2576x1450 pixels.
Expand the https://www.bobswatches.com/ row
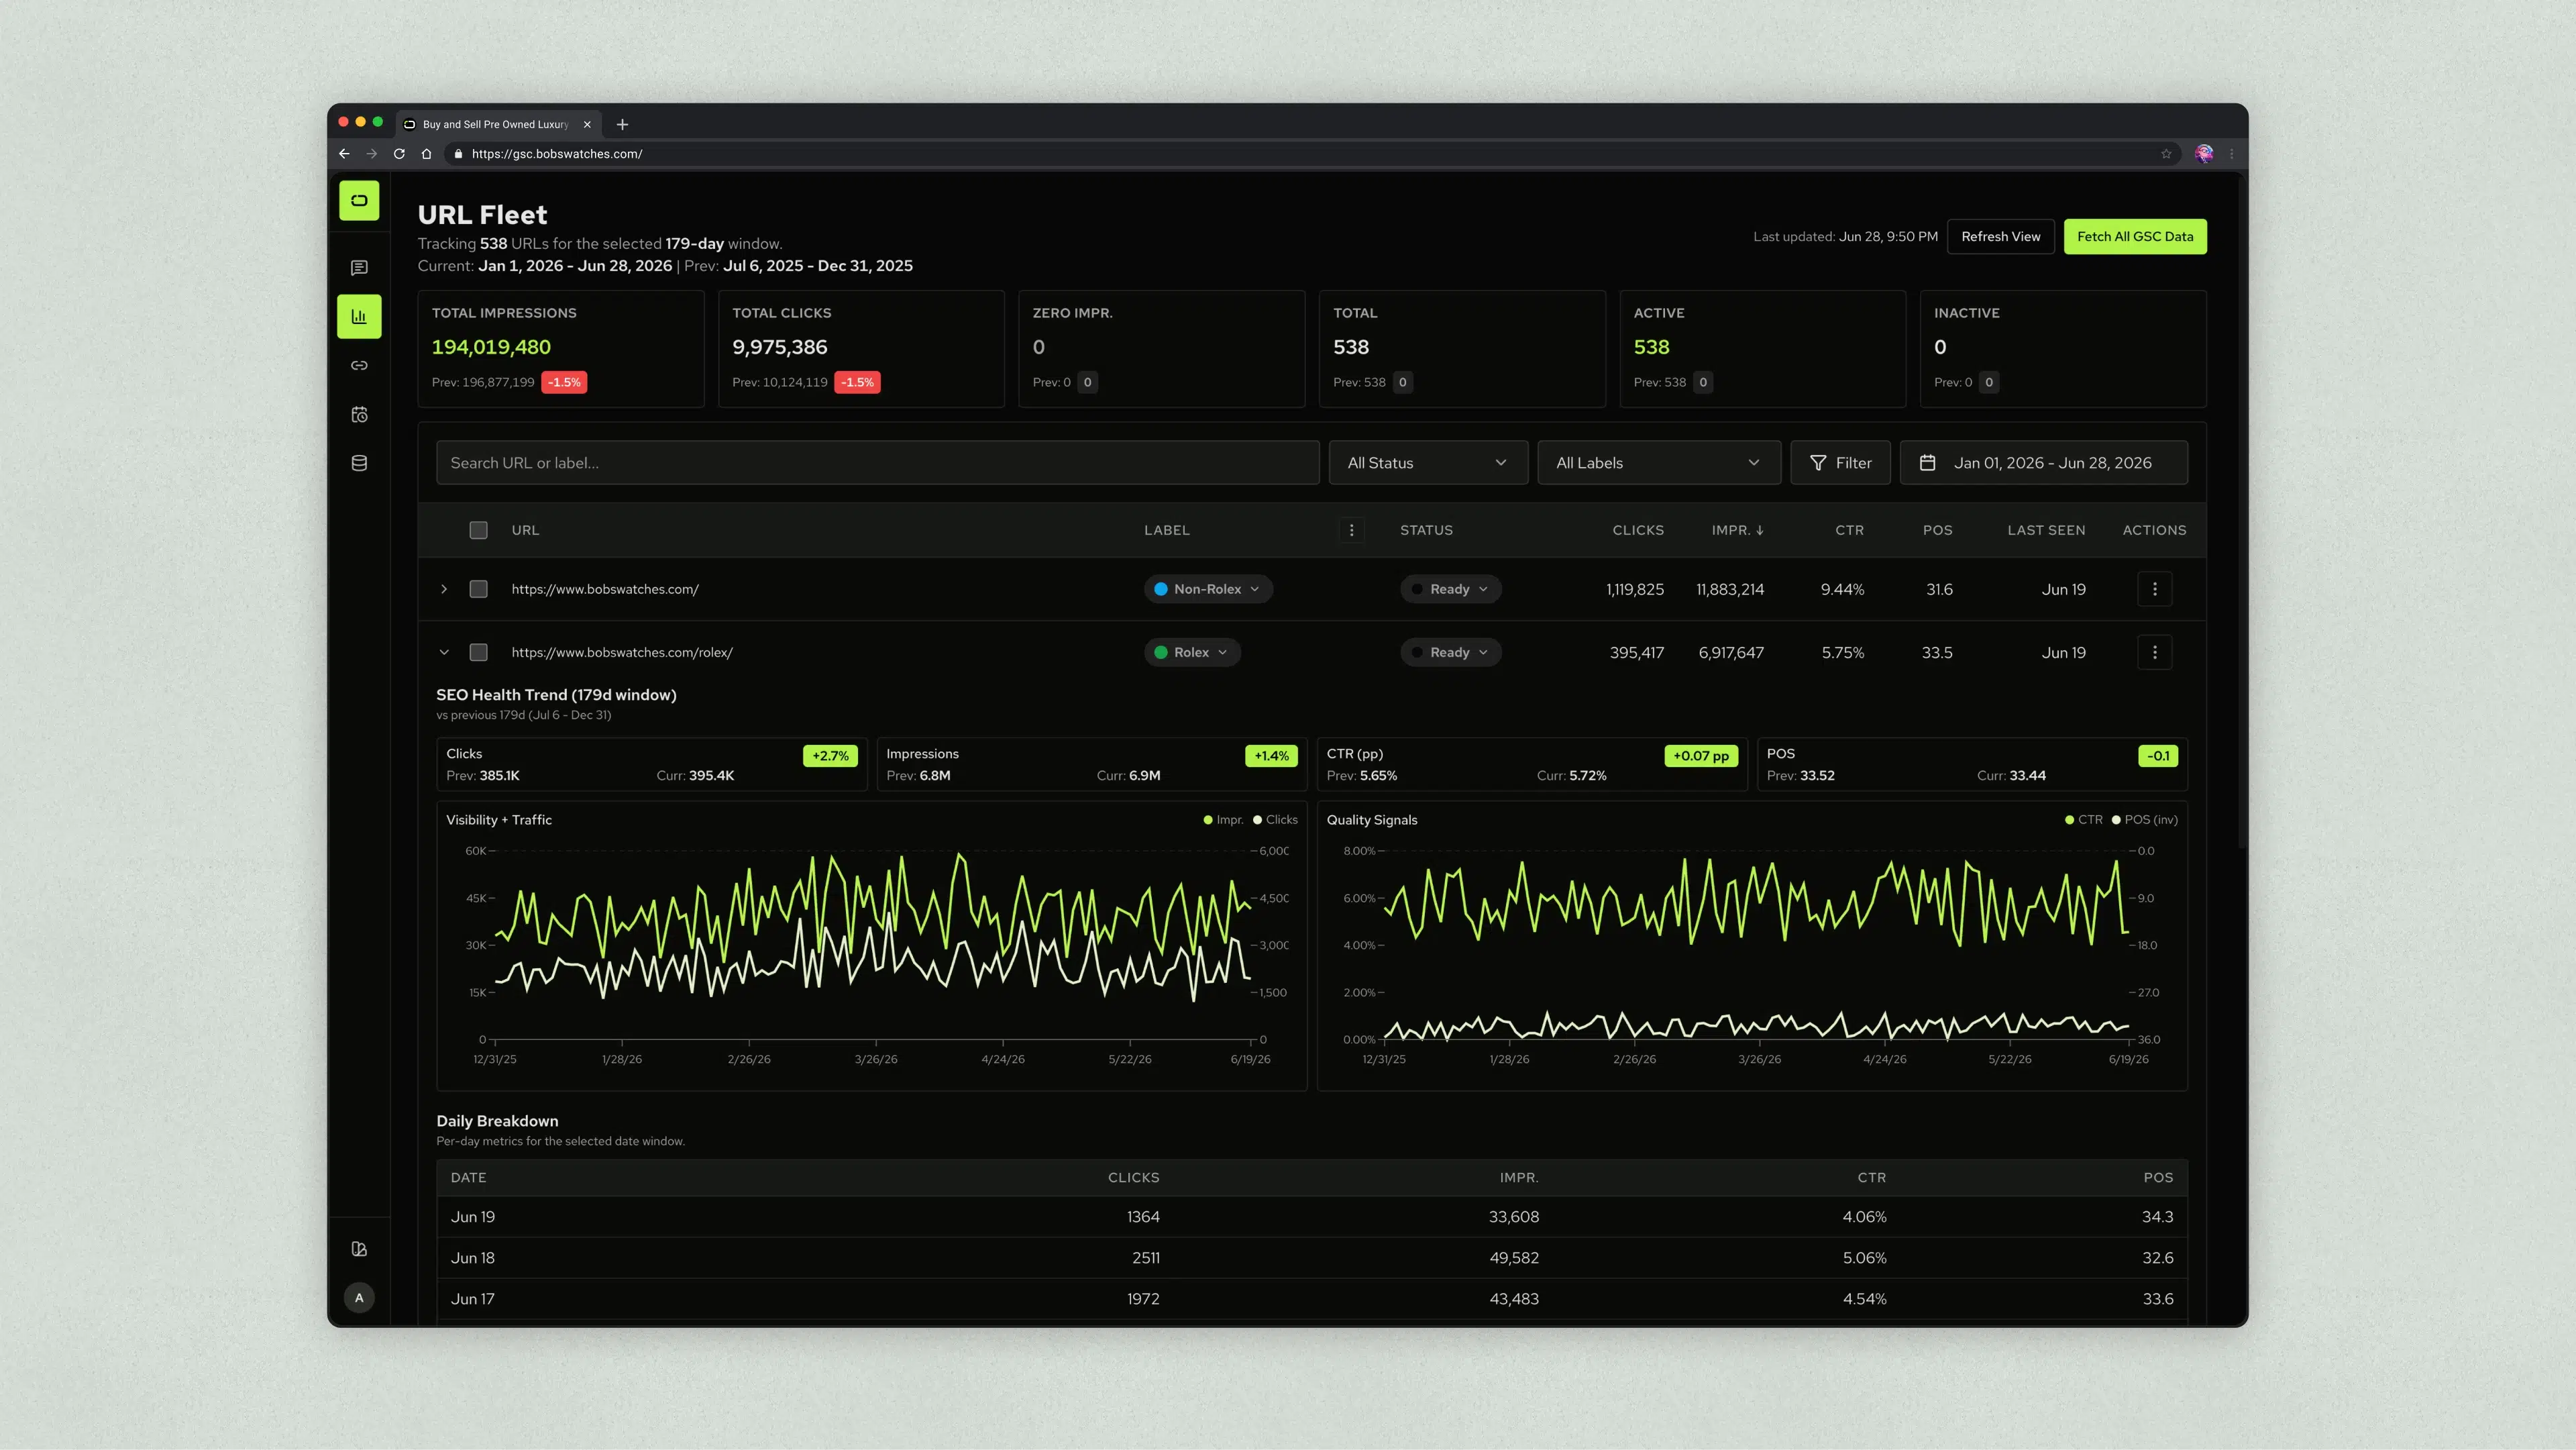[x=444, y=589]
